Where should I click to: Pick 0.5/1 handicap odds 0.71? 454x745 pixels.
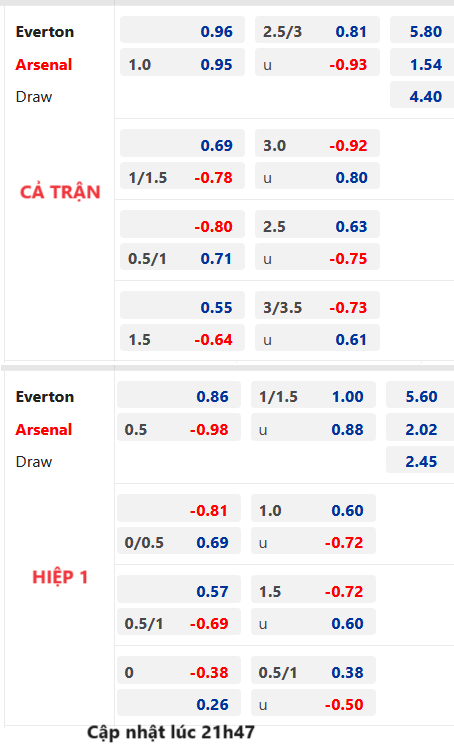(182, 257)
